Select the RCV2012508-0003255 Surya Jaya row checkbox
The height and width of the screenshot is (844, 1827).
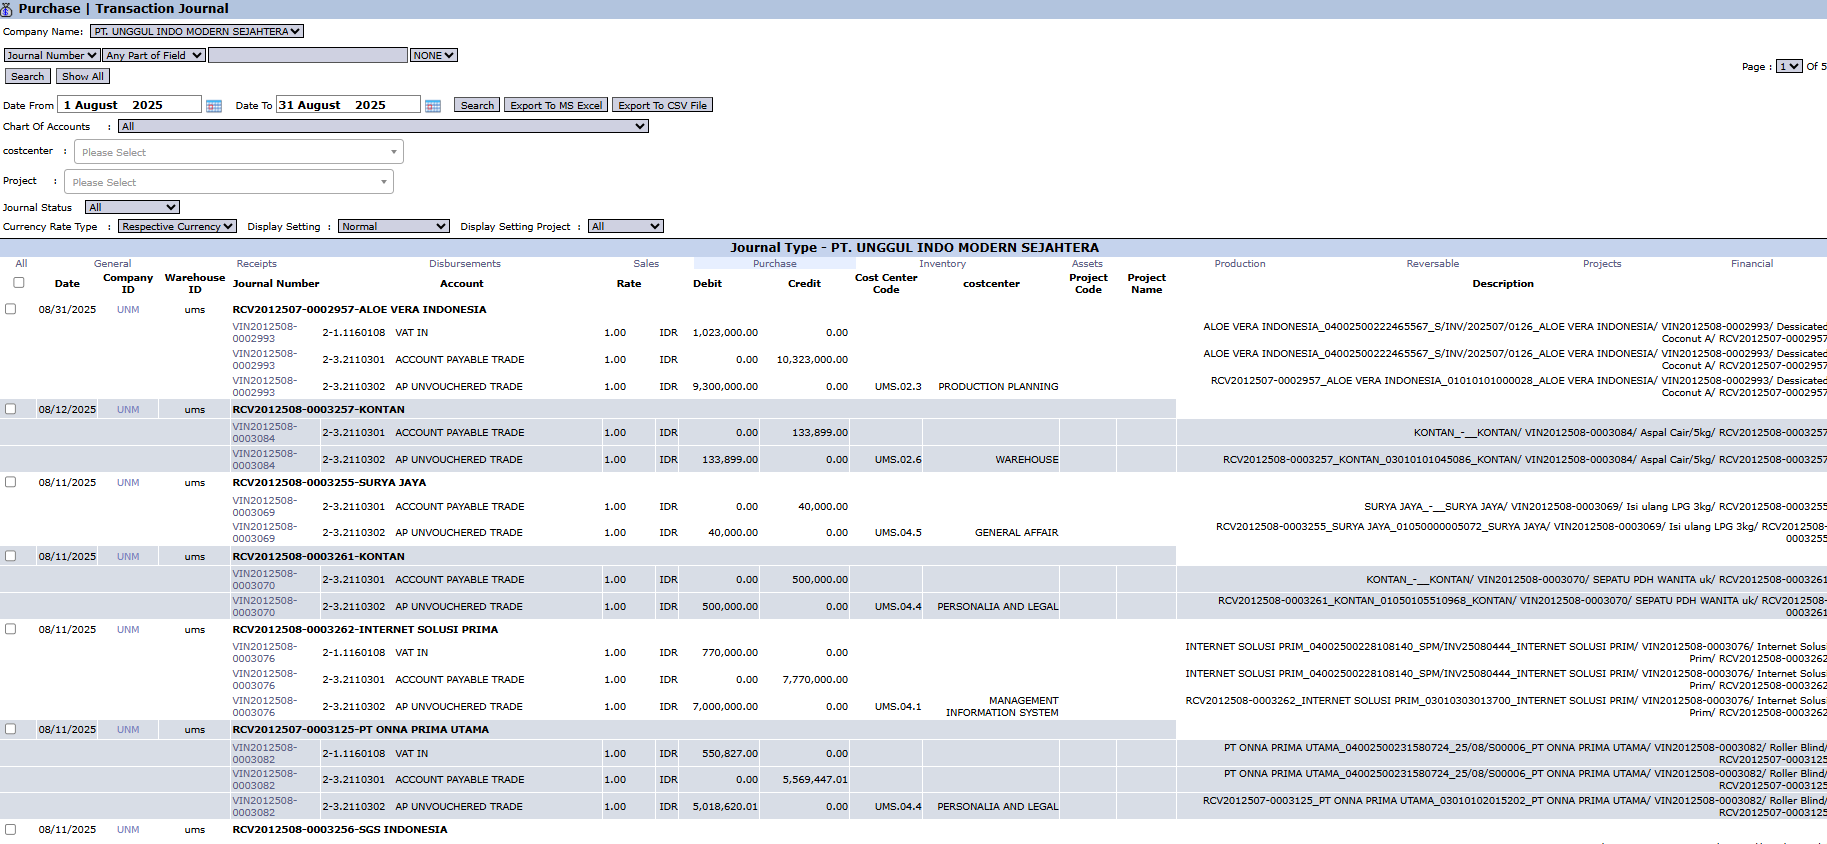click(11, 482)
